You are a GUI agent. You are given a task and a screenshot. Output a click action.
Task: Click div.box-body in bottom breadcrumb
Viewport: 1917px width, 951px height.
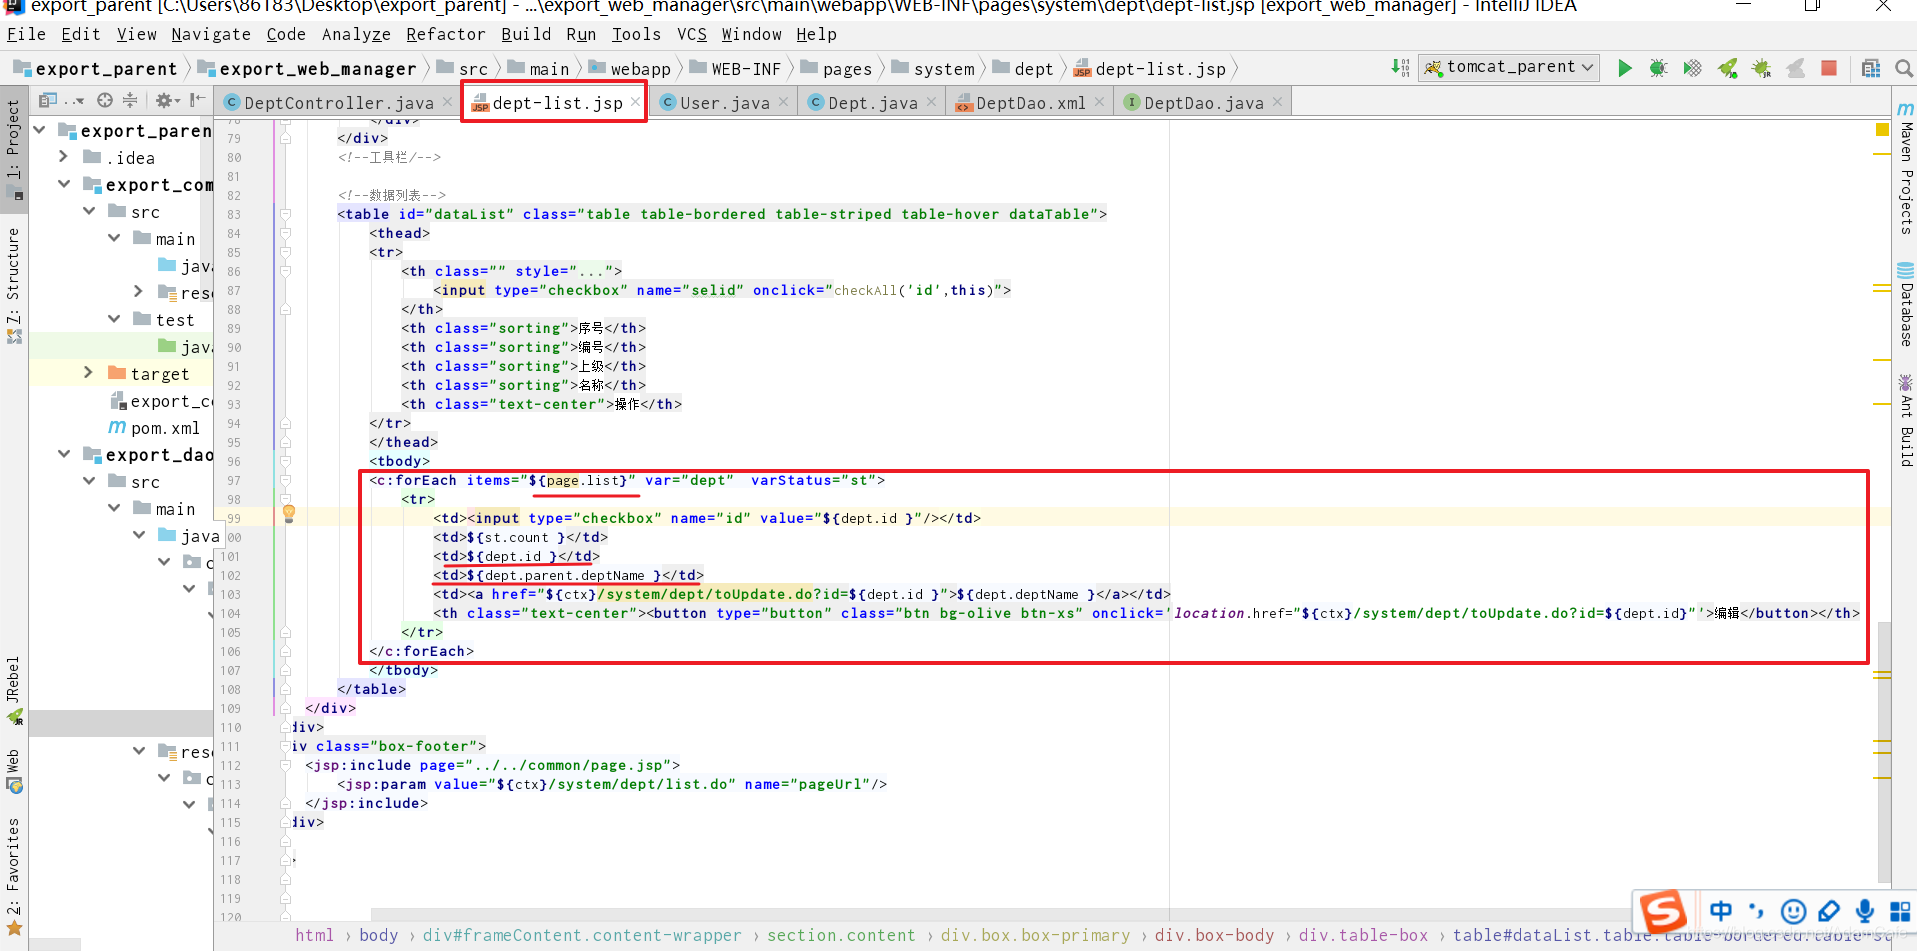coord(1214,935)
